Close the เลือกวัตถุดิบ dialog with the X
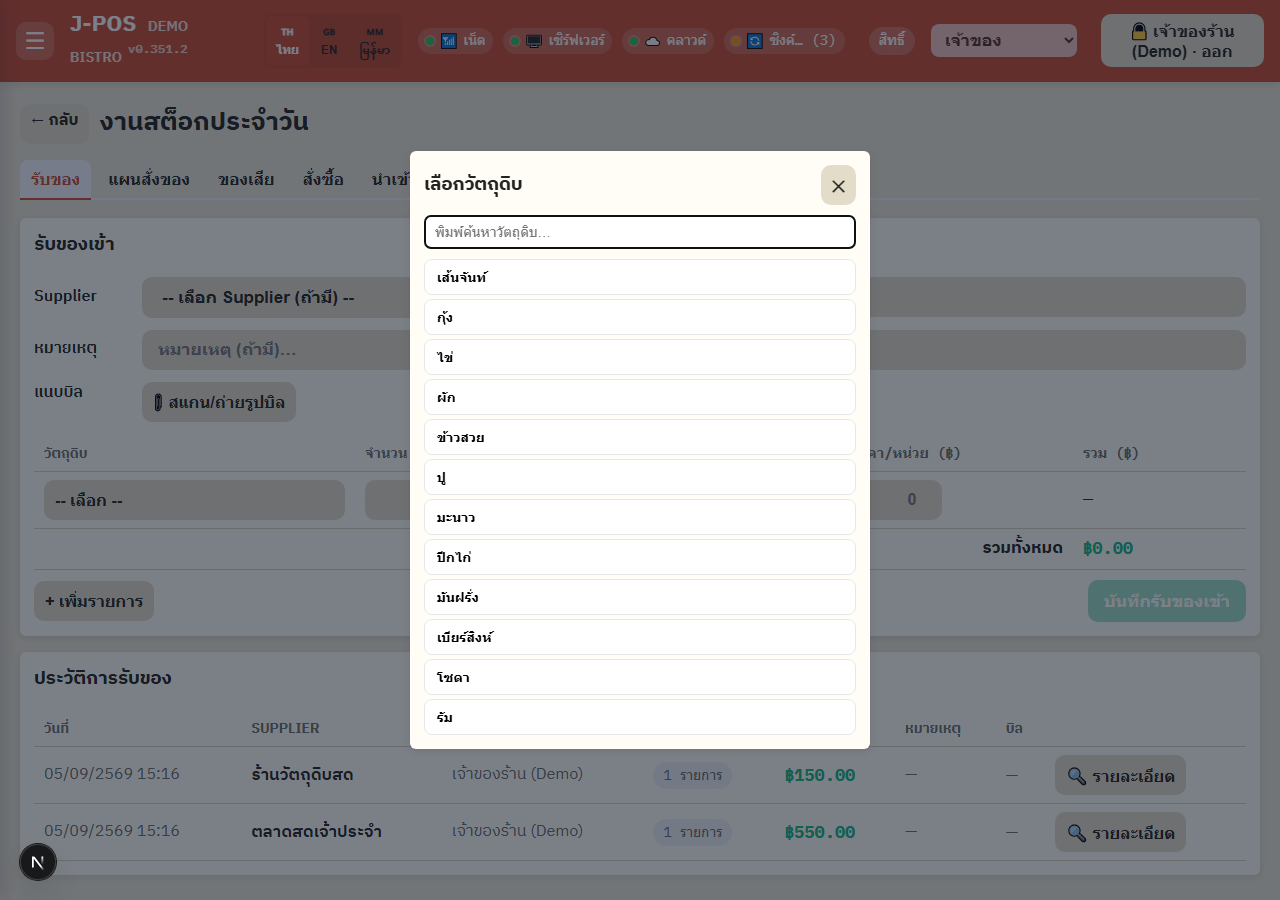 click(x=838, y=186)
